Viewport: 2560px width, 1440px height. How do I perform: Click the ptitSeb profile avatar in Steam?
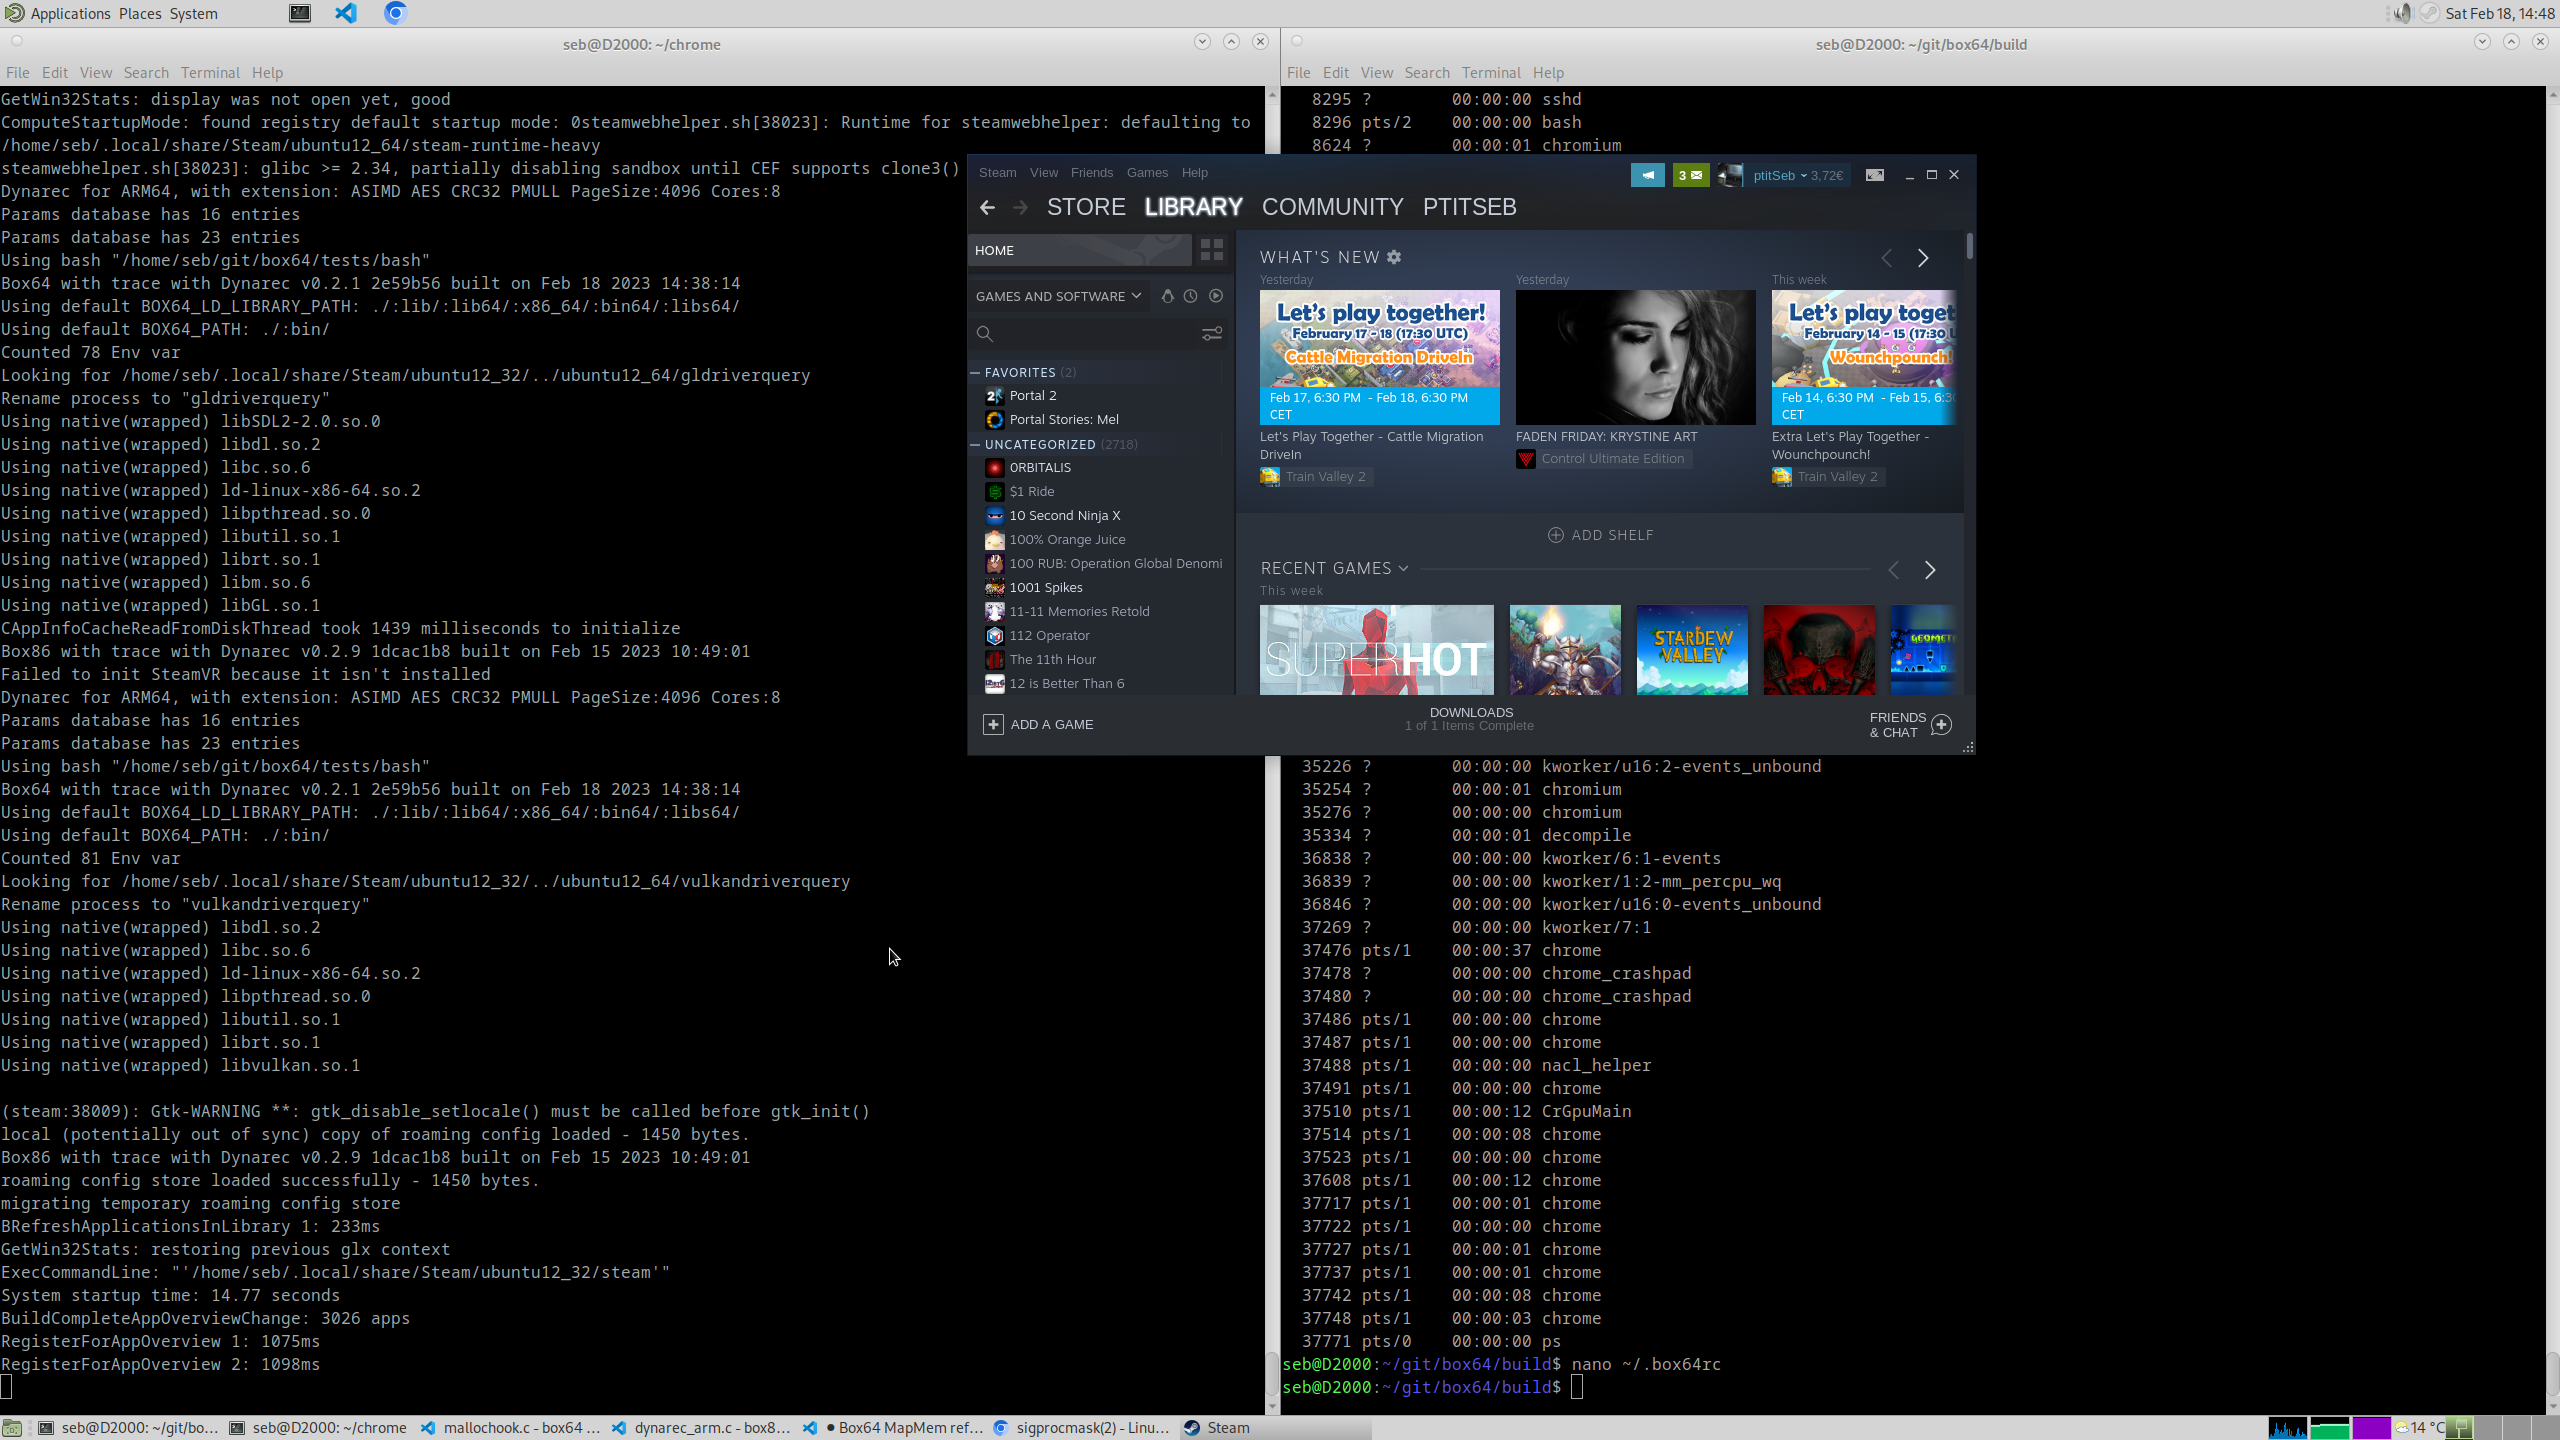(x=1730, y=175)
